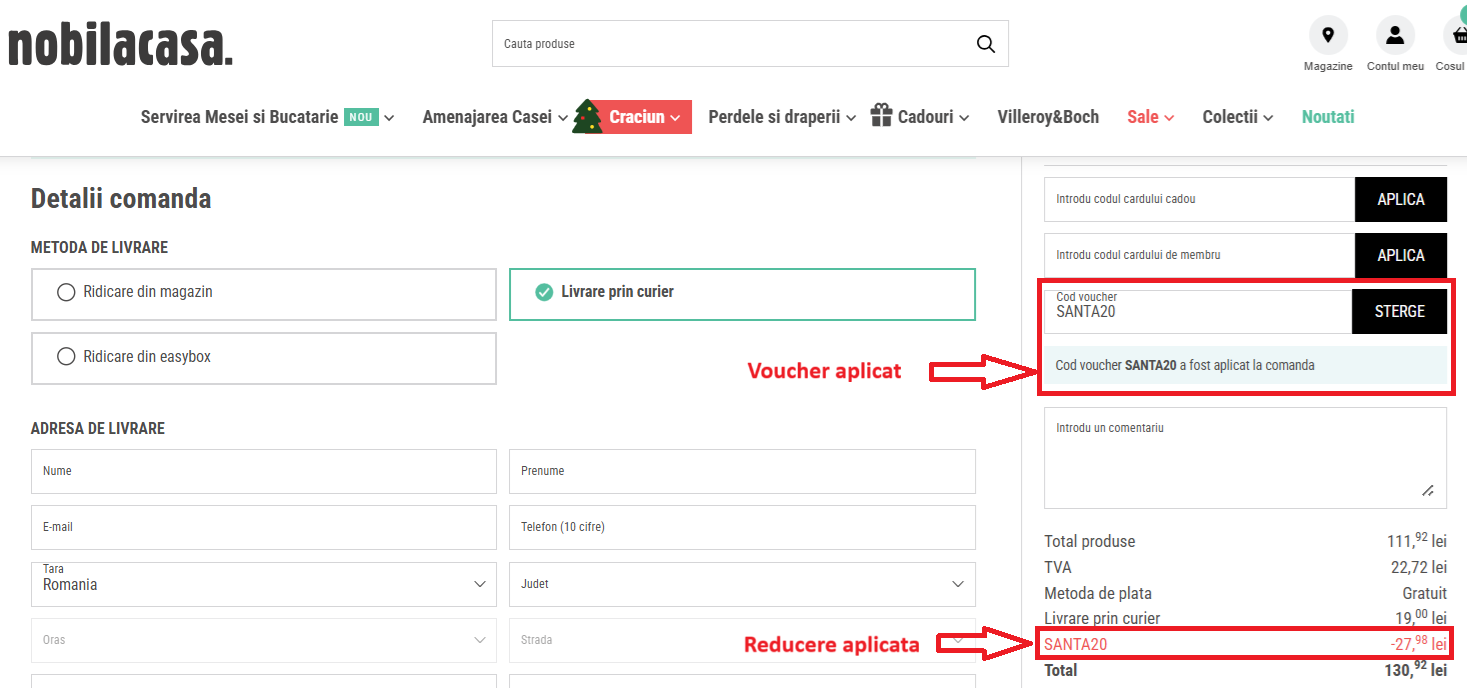Click the Total 130,92 lei value
This screenshot has width=1467, height=688.
(1415, 669)
